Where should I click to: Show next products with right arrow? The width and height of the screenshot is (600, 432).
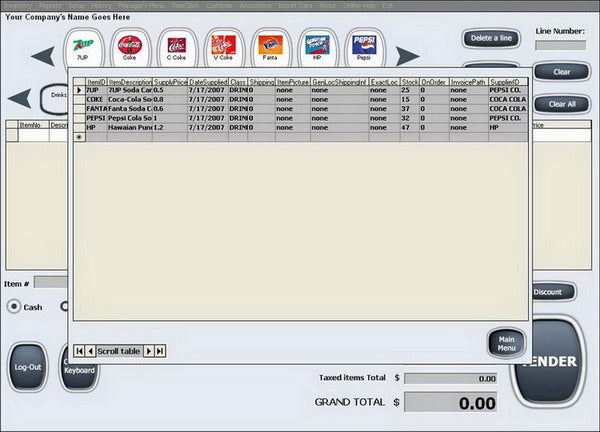pyautogui.click(x=408, y=56)
